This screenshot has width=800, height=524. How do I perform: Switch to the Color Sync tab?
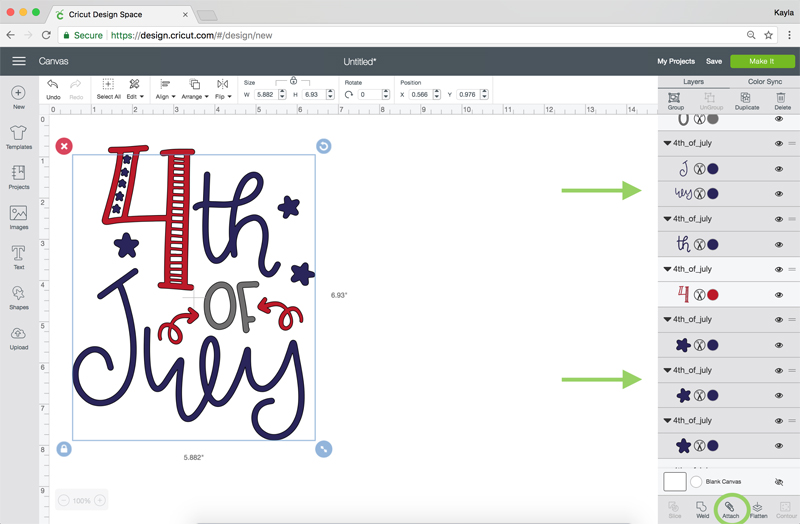[x=764, y=82]
